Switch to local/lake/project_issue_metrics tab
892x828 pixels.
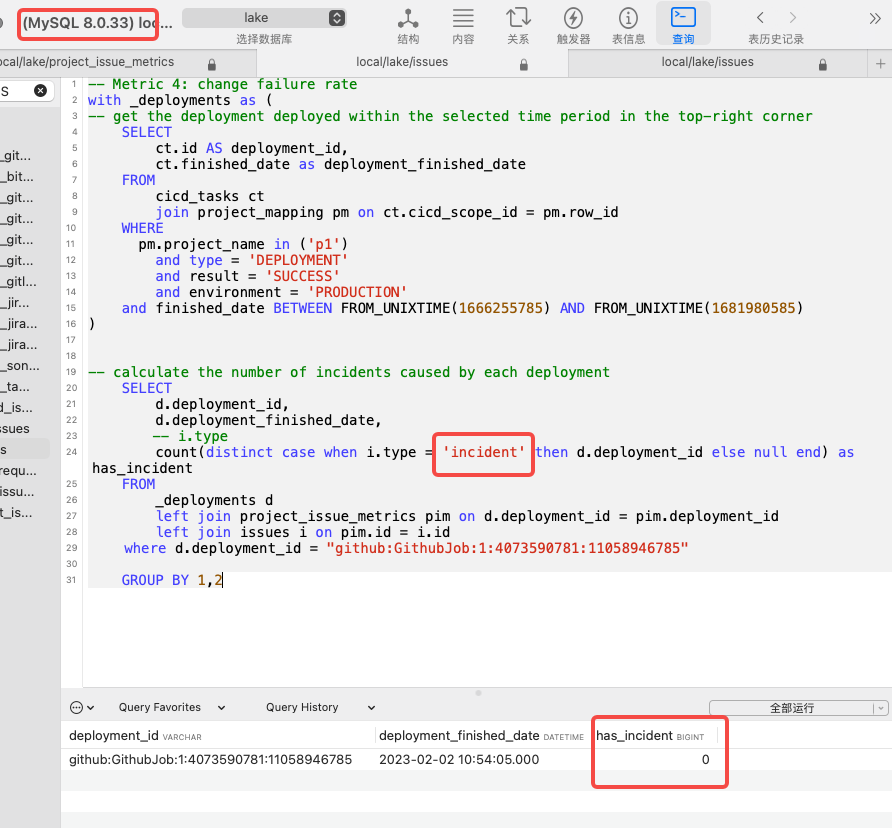(128, 63)
